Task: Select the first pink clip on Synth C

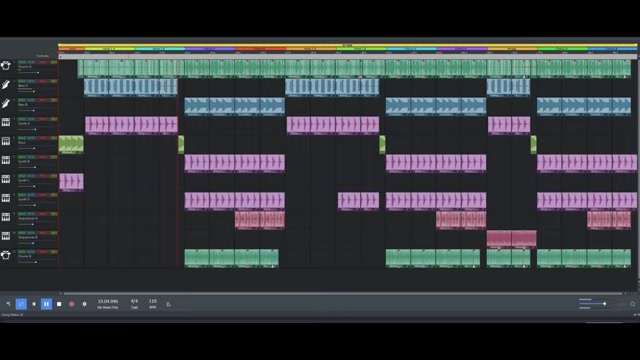Action: click(x=71, y=182)
